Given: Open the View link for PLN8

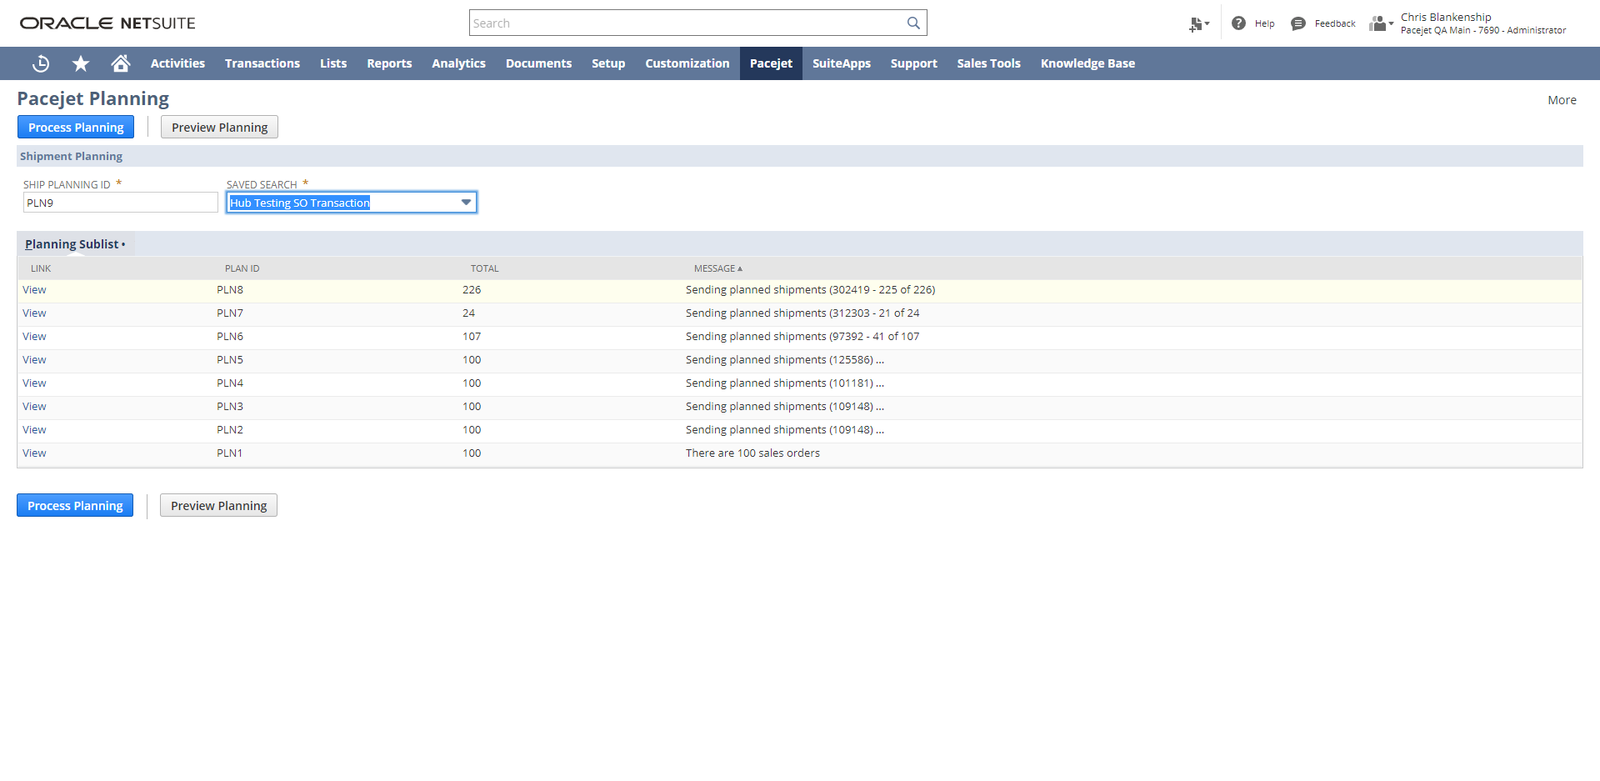Looking at the screenshot, I should coord(35,290).
